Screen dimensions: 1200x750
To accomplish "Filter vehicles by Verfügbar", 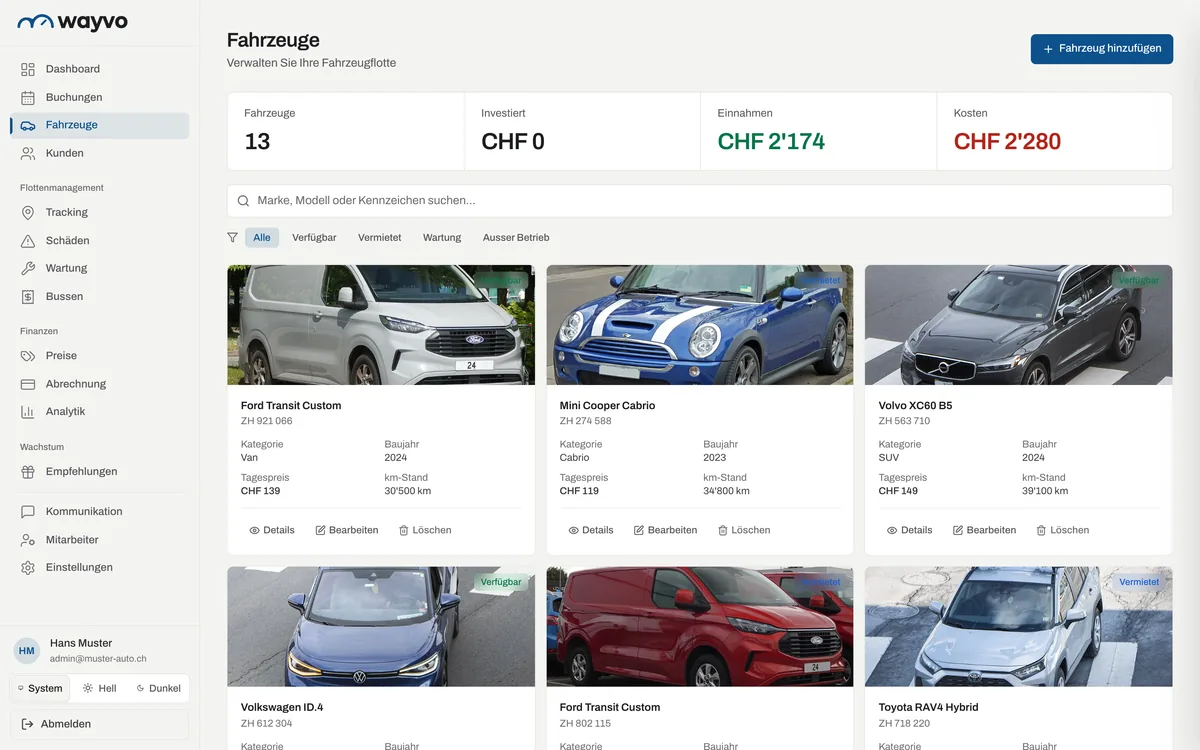I will coord(314,238).
